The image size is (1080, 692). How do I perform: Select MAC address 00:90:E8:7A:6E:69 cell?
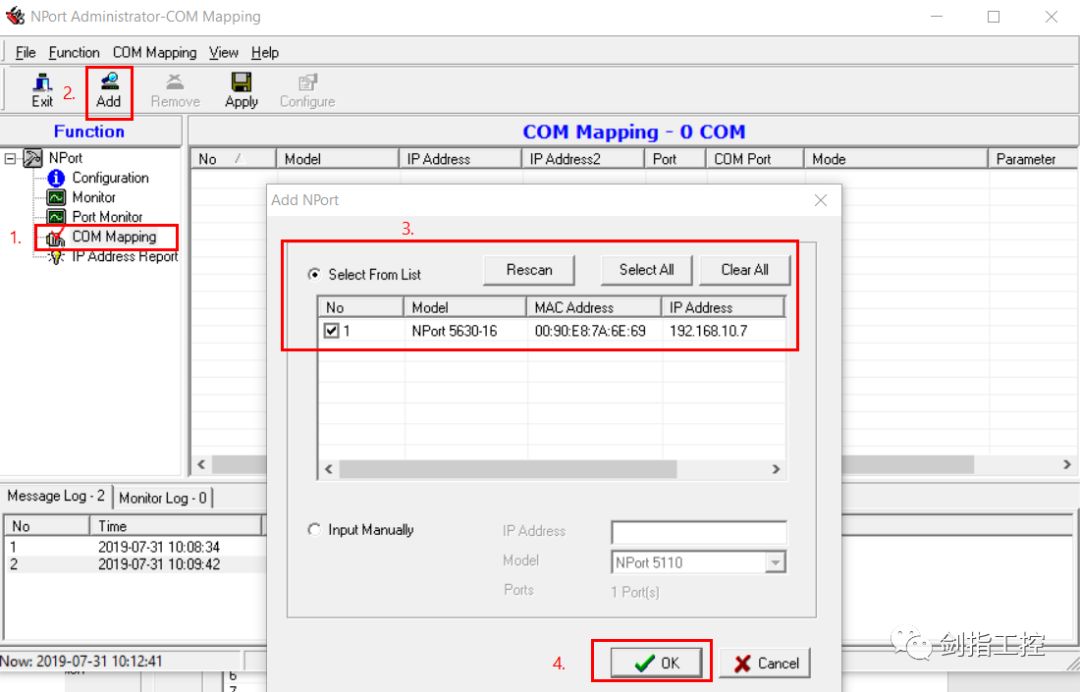pos(590,331)
